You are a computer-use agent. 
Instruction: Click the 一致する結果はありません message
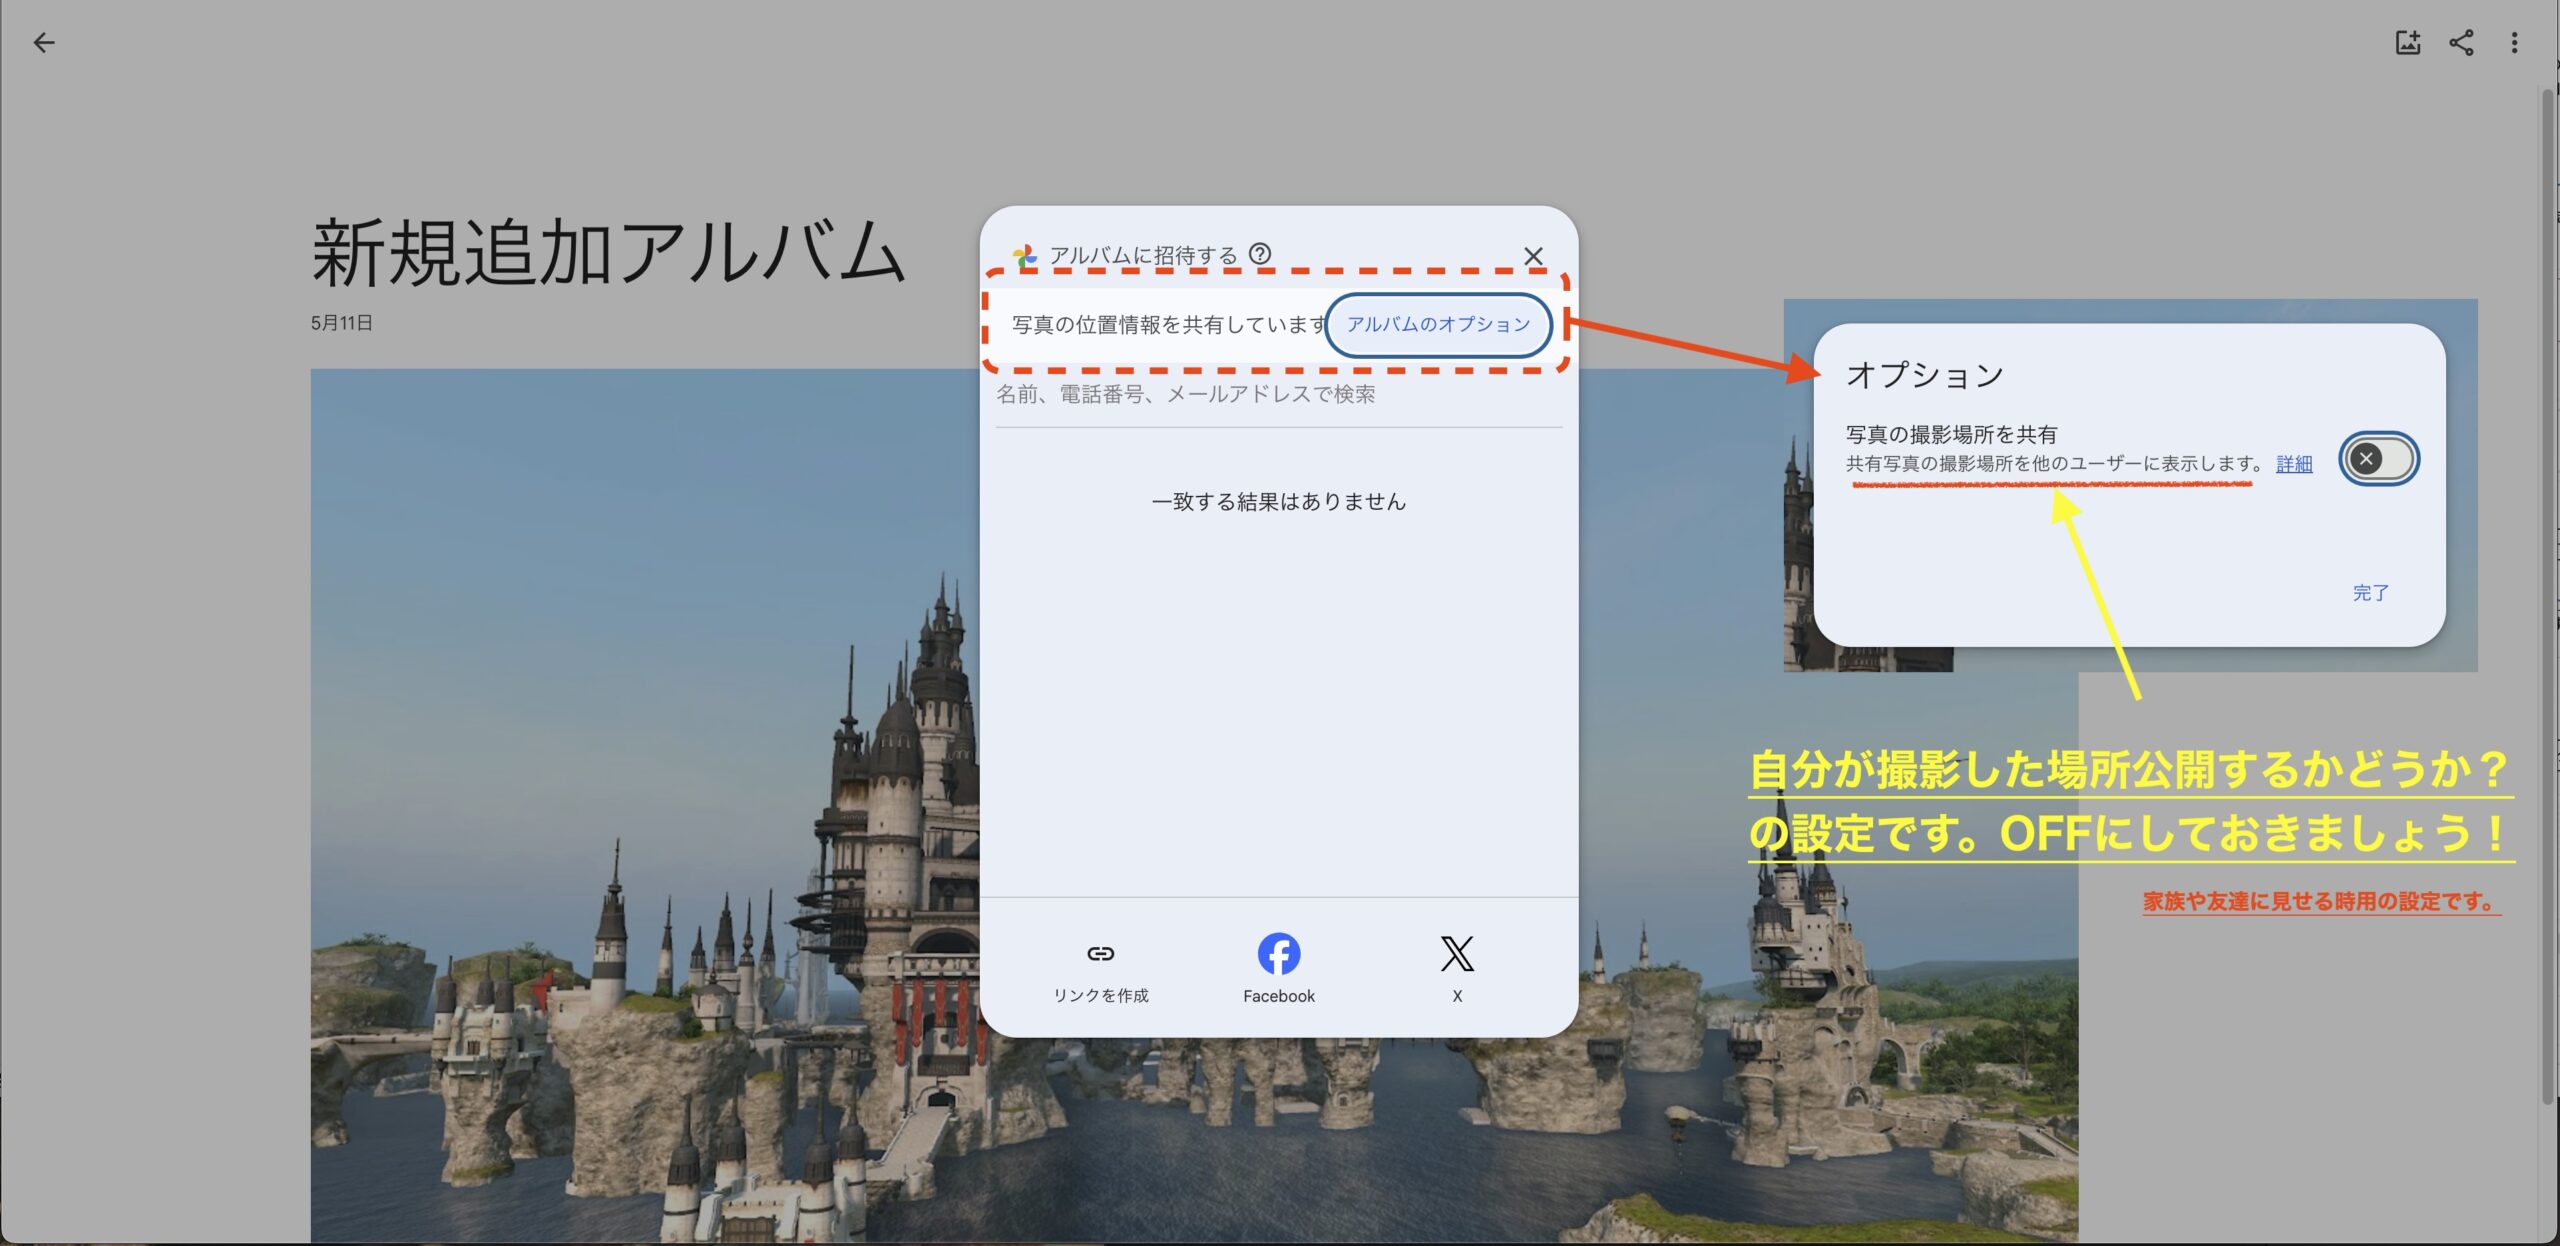pyautogui.click(x=1278, y=502)
